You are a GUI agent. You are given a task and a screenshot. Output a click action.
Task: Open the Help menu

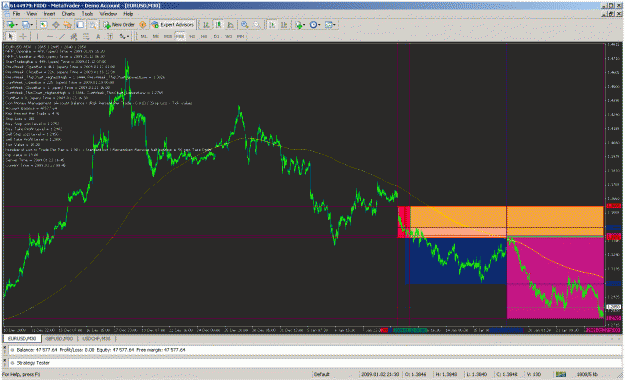[128, 14]
